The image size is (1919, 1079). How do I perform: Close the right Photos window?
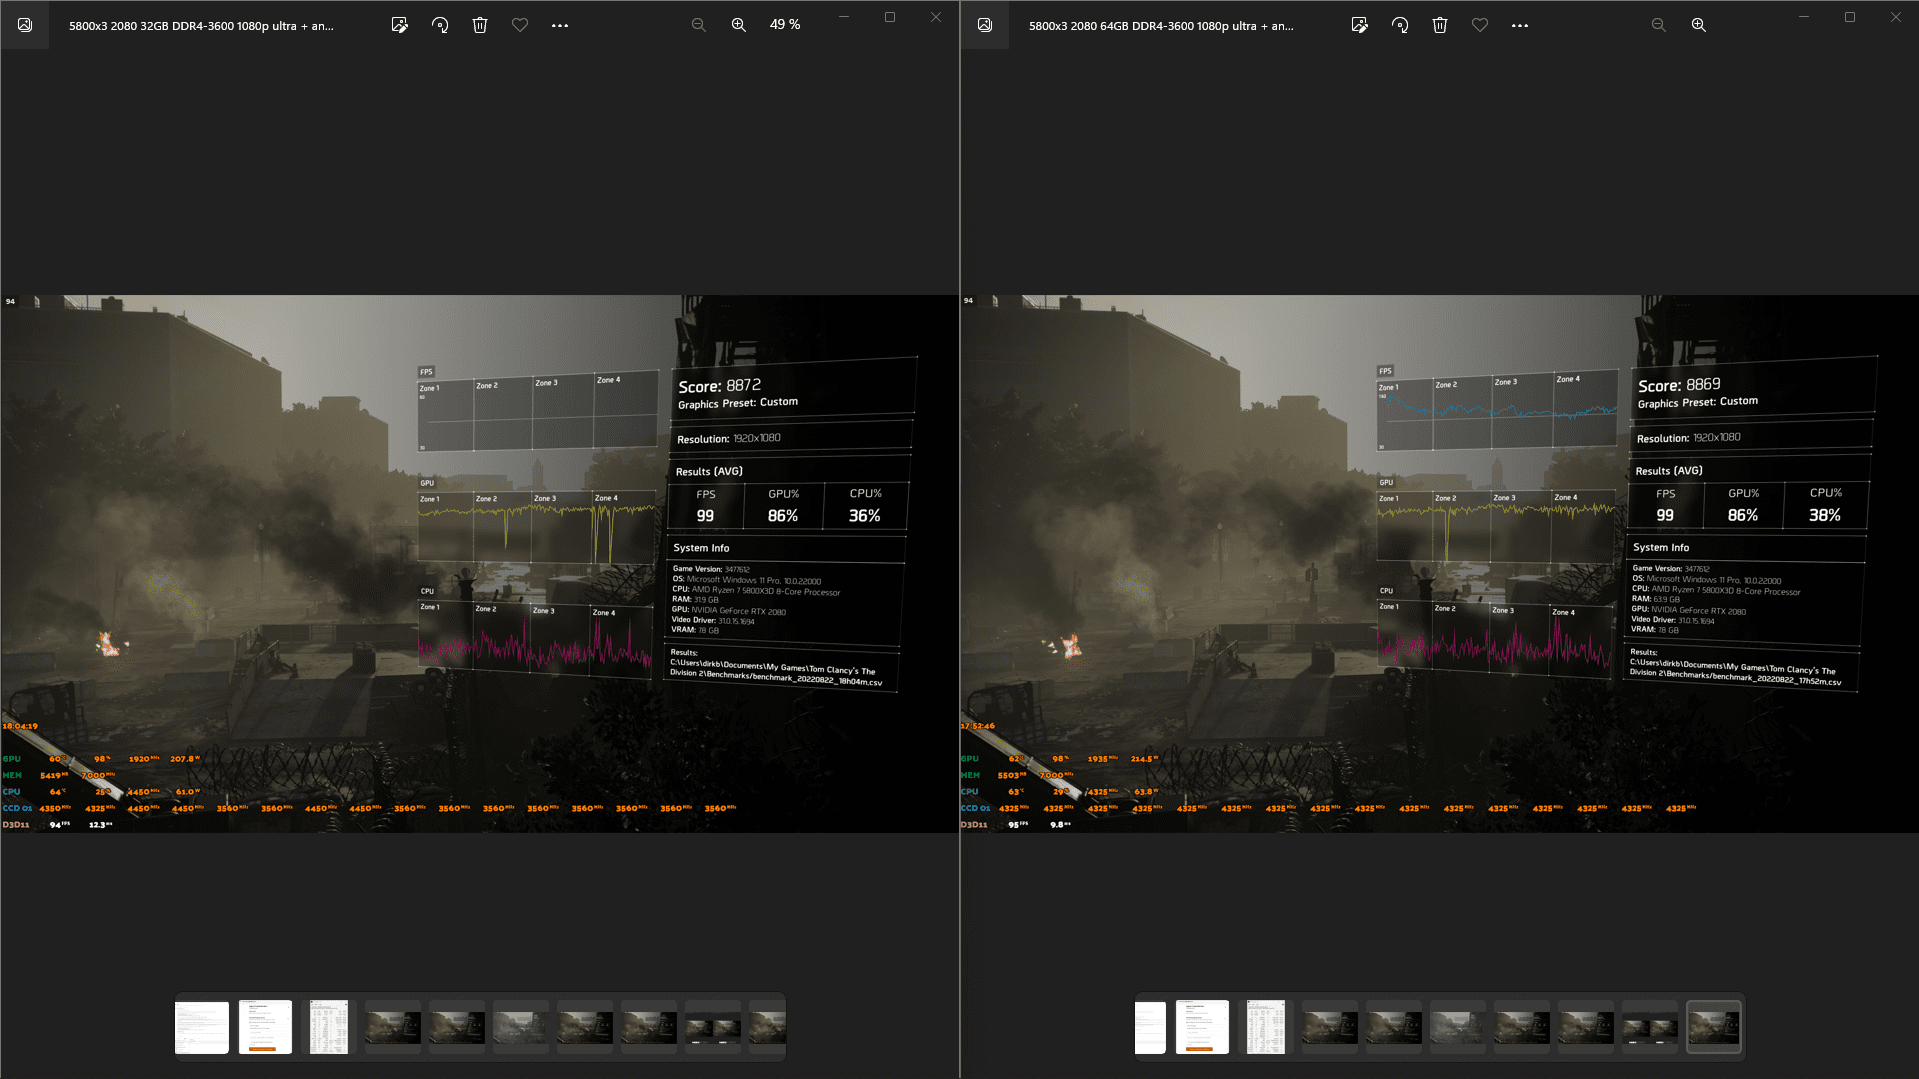[x=1896, y=17]
